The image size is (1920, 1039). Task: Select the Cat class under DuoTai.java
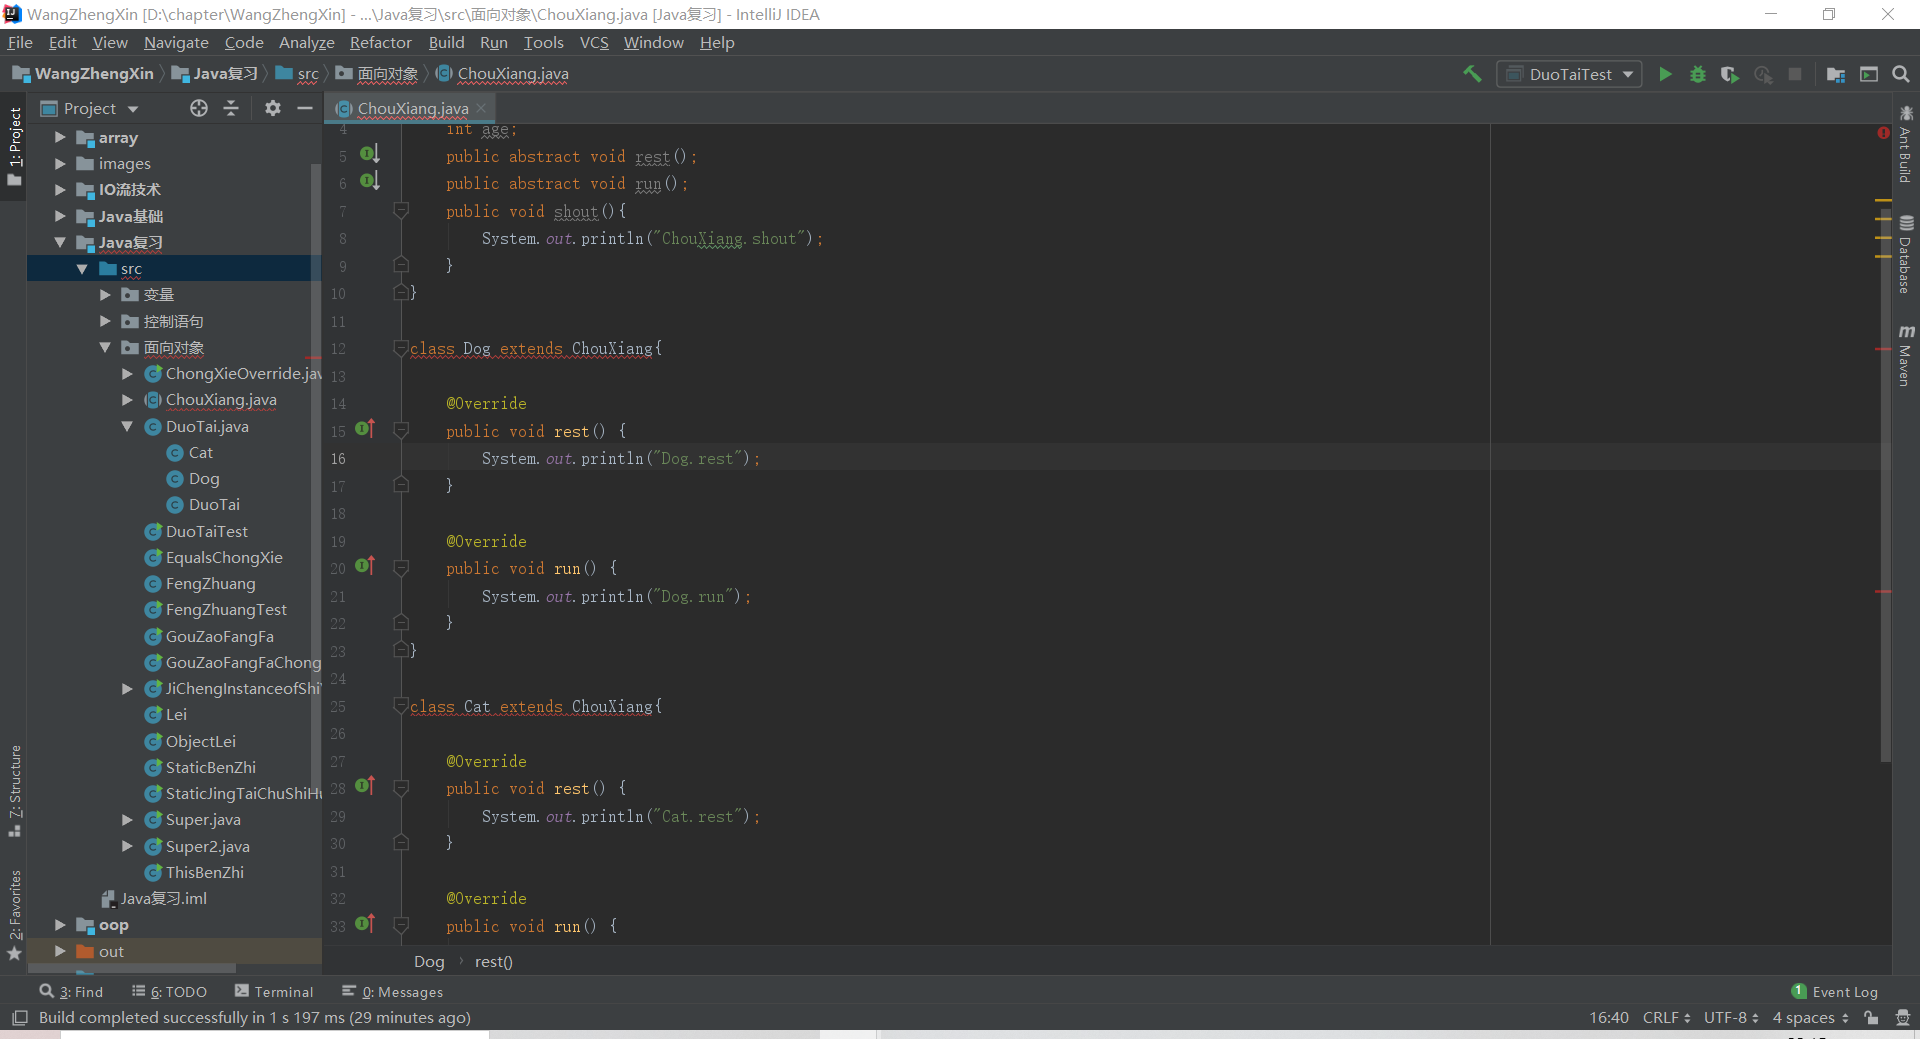tap(200, 452)
